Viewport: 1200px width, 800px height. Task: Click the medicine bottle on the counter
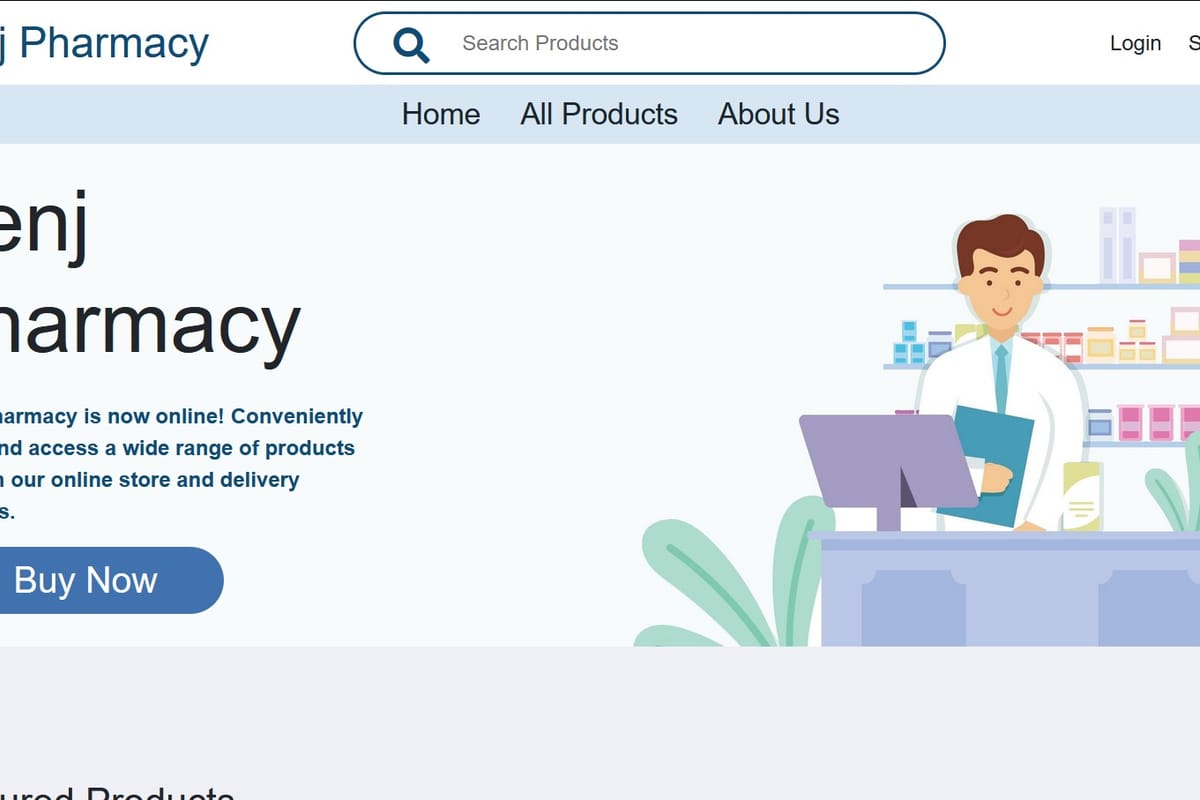1082,496
